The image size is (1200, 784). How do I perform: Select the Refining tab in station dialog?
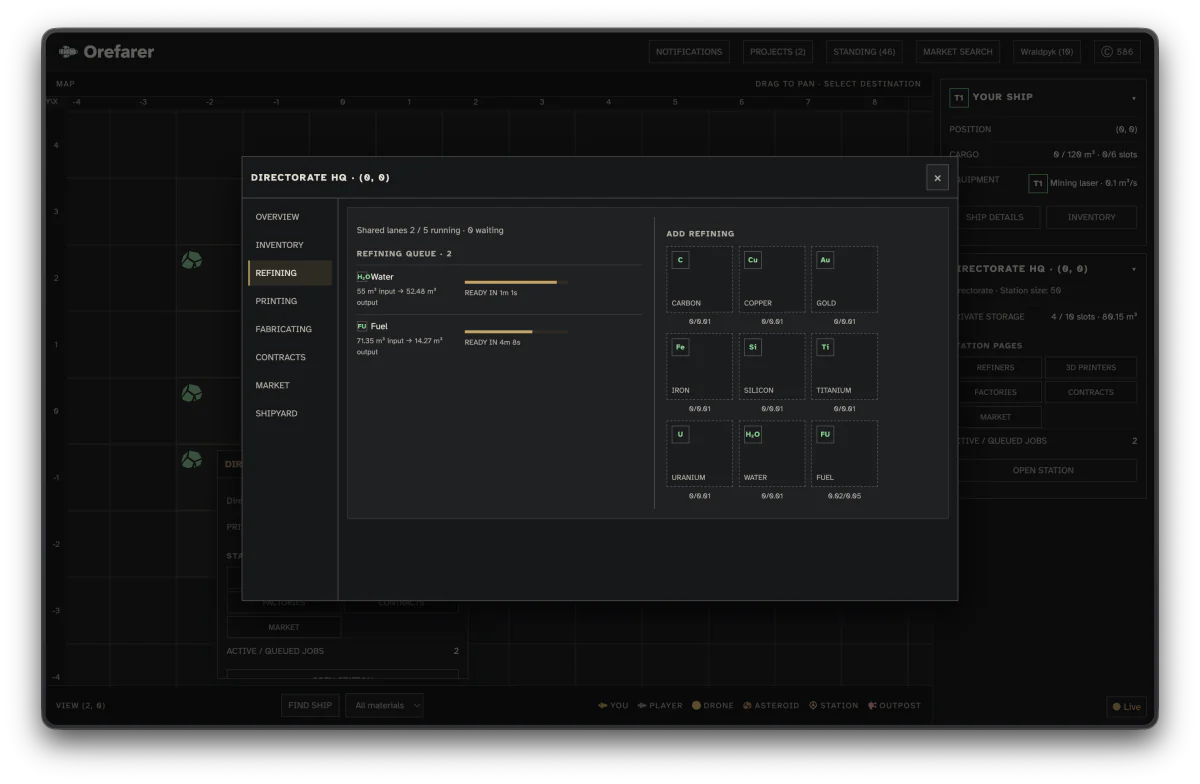[290, 273]
